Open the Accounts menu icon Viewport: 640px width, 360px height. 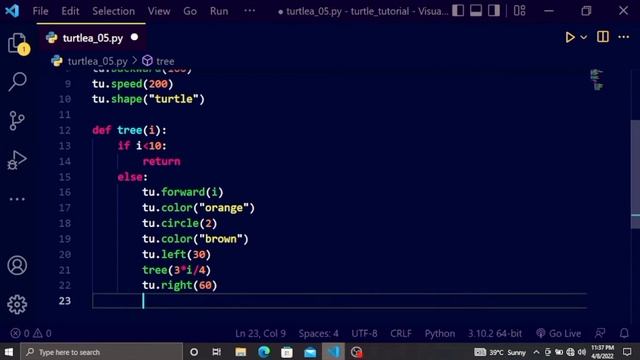(17, 265)
